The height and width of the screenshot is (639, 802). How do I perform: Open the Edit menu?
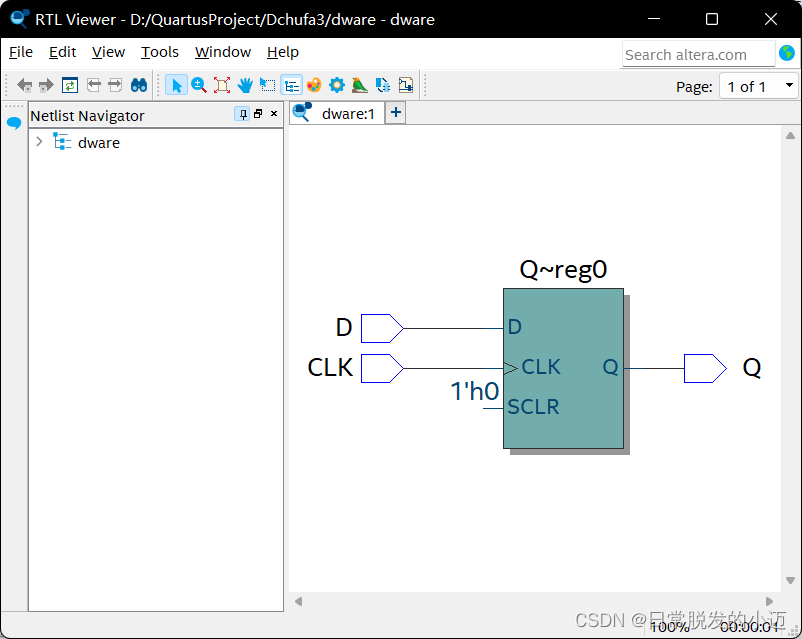62,52
